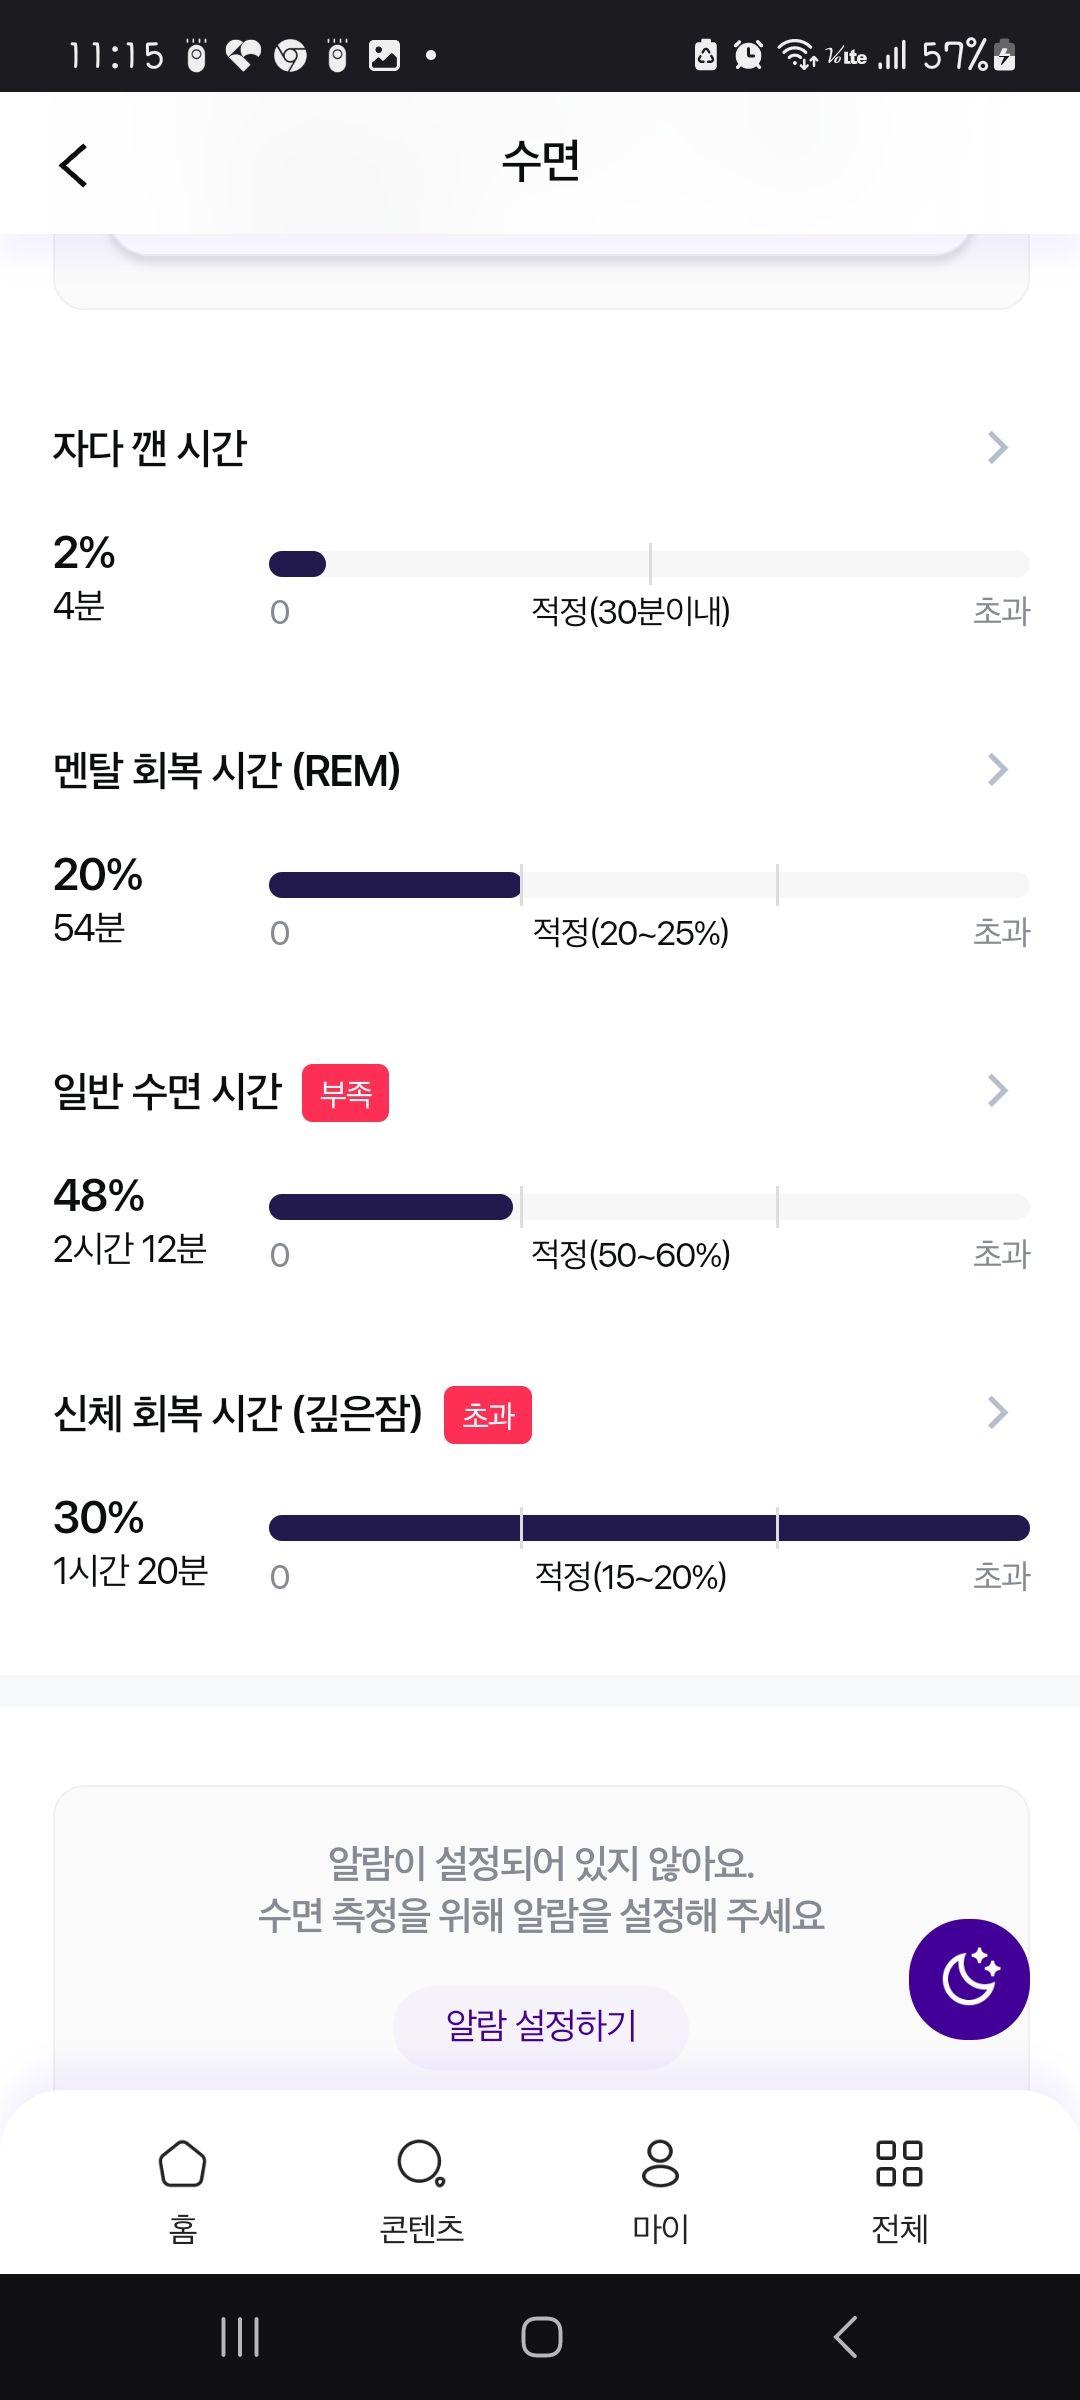The height and width of the screenshot is (2400, 1080).
Task: Tap Android back navigation arrow
Action: pyautogui.click(x=845, y=2337)
